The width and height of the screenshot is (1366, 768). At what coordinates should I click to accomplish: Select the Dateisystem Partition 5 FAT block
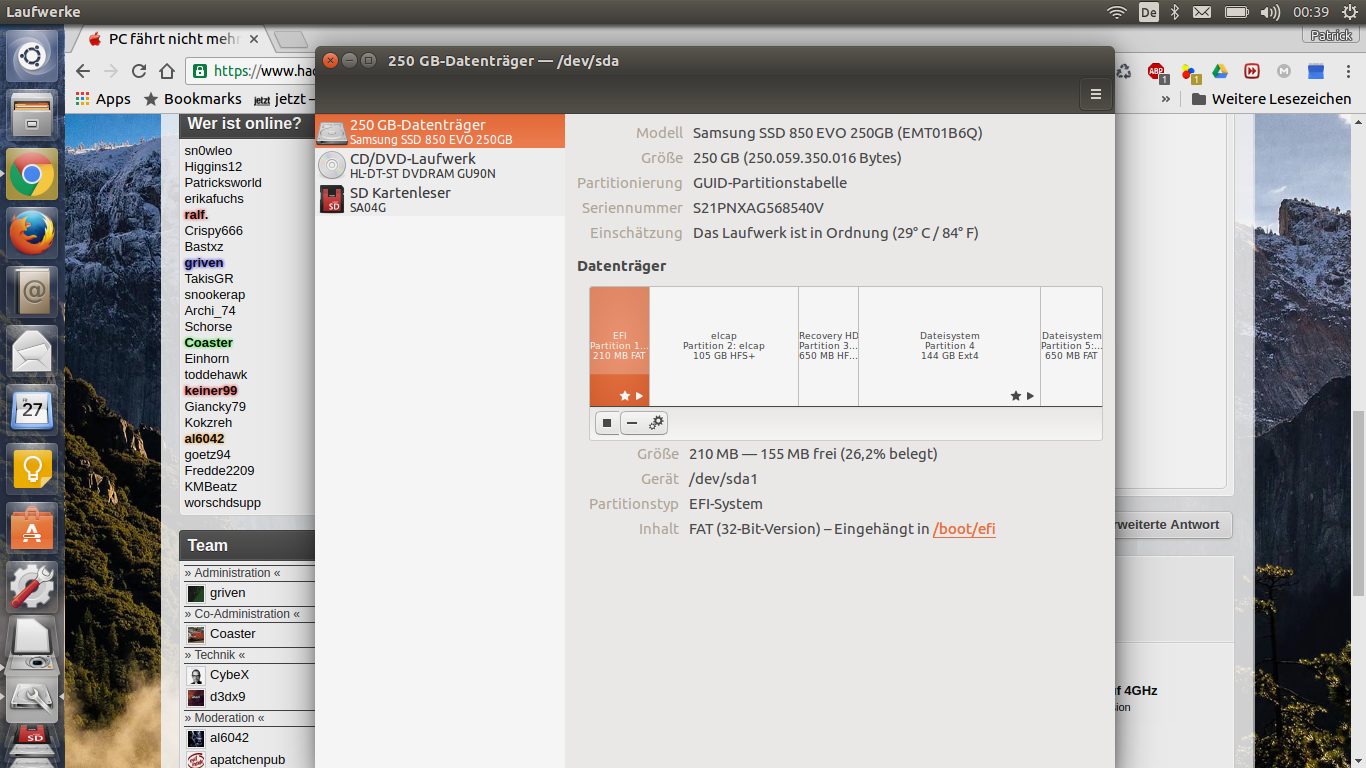tap(1071, 346)
